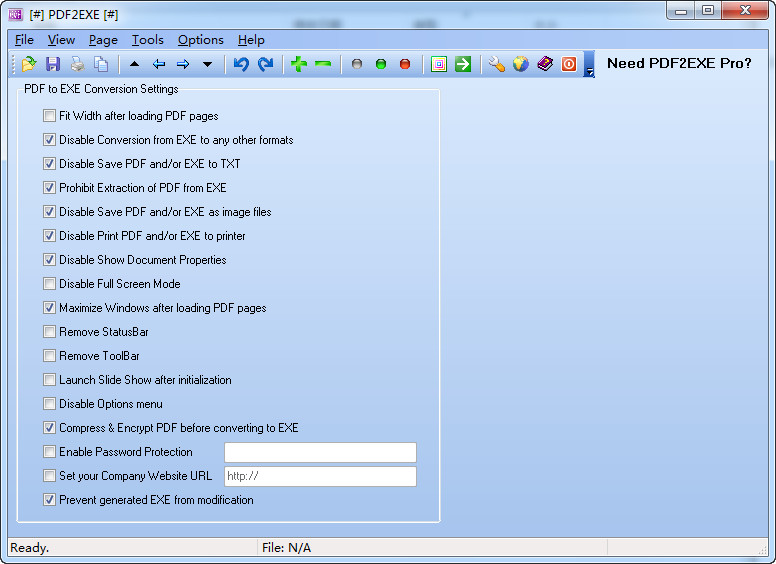Click the Ready. status bar text
The width and height of the screenshot is (776, 564).
click(x=29, y=548)
